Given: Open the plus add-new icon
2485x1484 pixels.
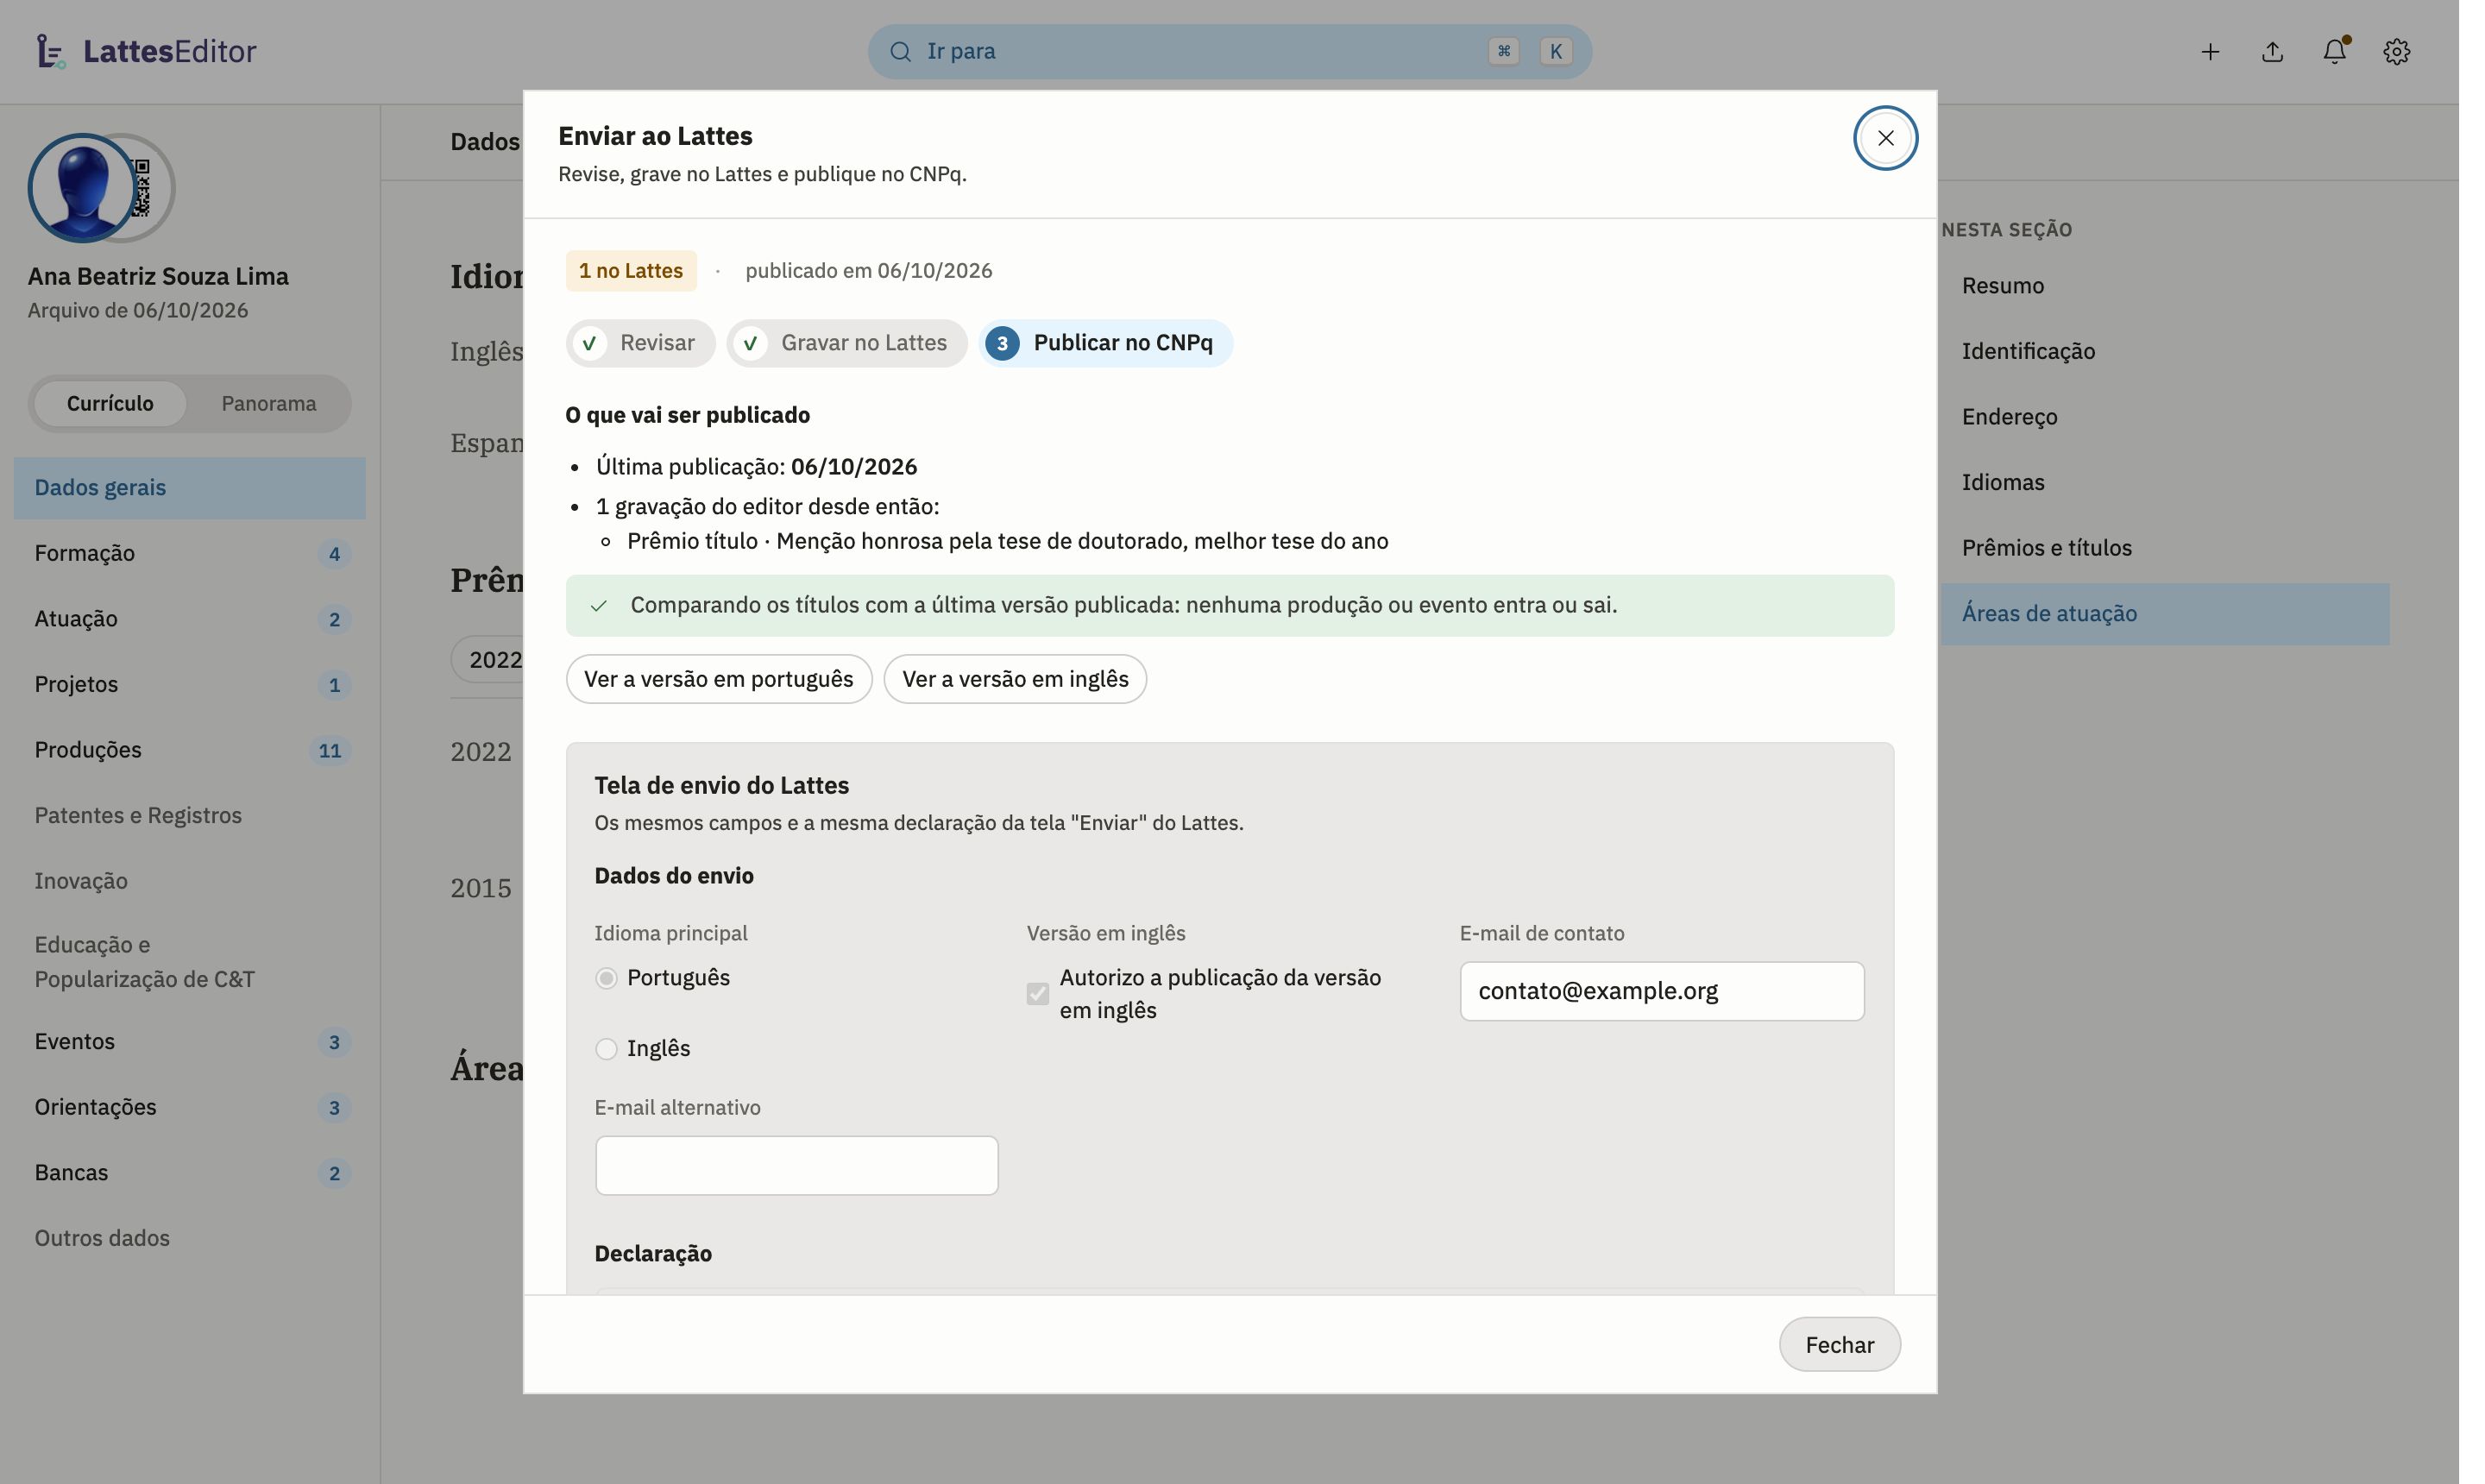Looking at the screenshot, I should point(2210,52).
